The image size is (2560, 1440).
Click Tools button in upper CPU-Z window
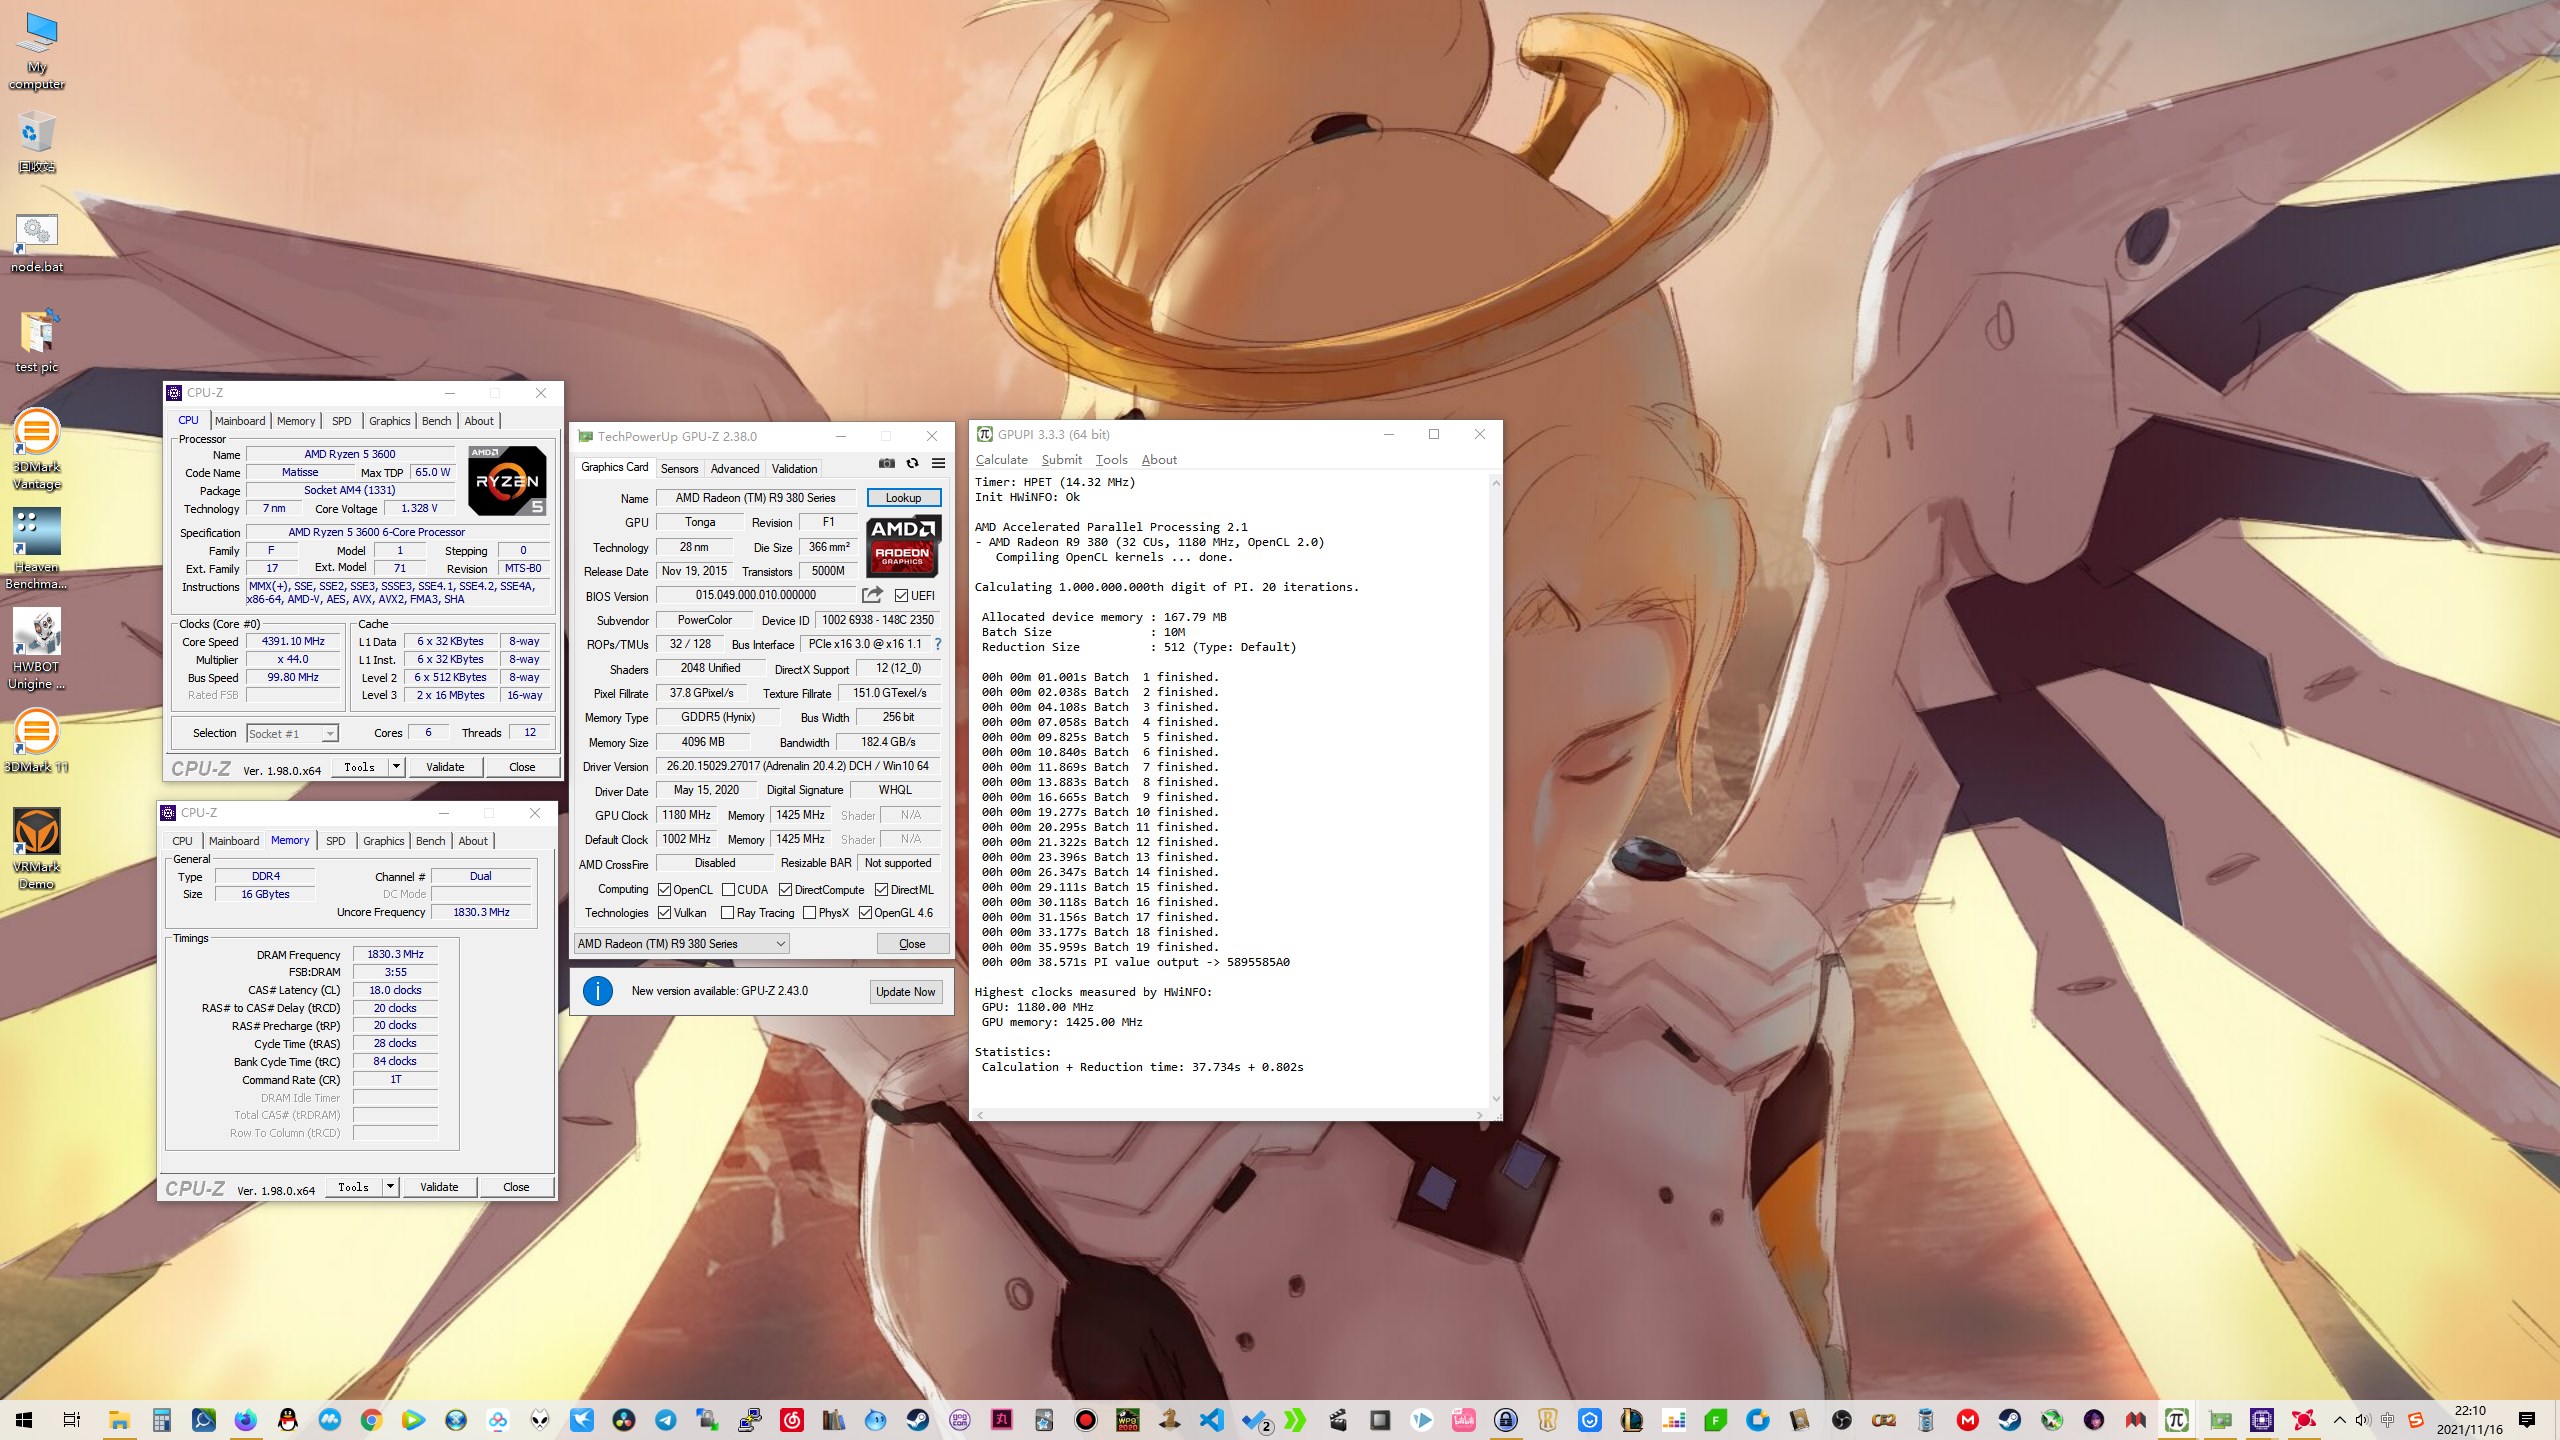pyautogui.click(x=360, y=766)
